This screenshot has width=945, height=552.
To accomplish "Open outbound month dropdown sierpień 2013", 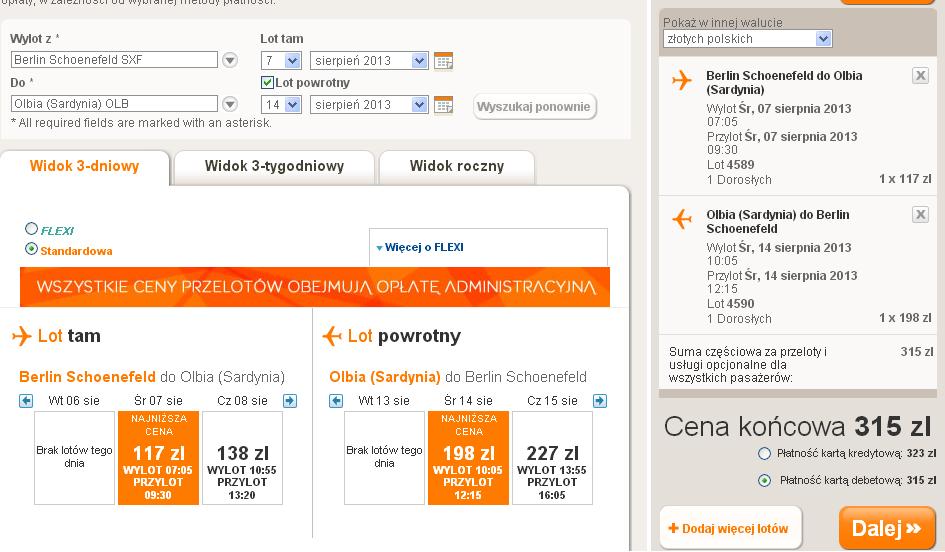I will click(369, 60).
